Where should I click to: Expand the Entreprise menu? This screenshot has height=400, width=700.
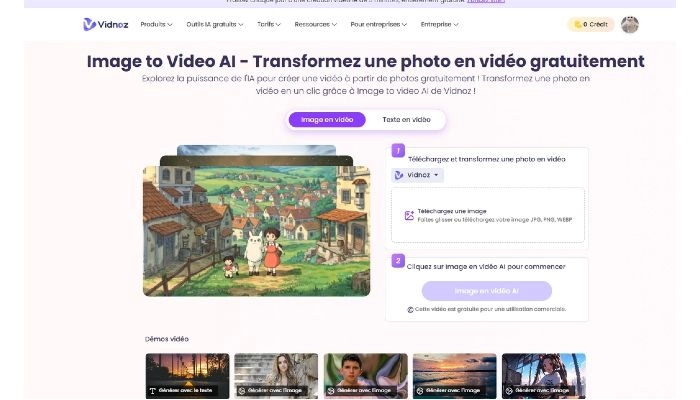[x=439, y=24]
